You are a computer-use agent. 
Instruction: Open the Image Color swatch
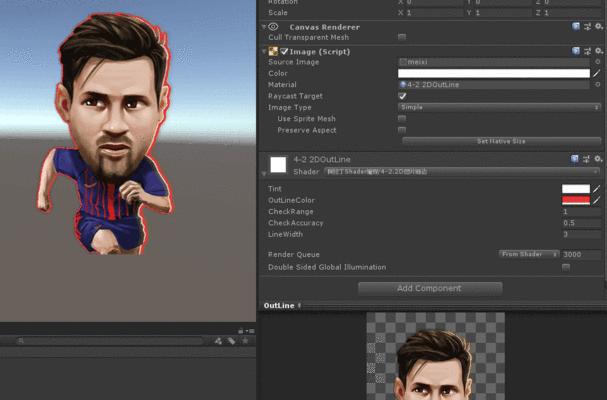point(494,73)
